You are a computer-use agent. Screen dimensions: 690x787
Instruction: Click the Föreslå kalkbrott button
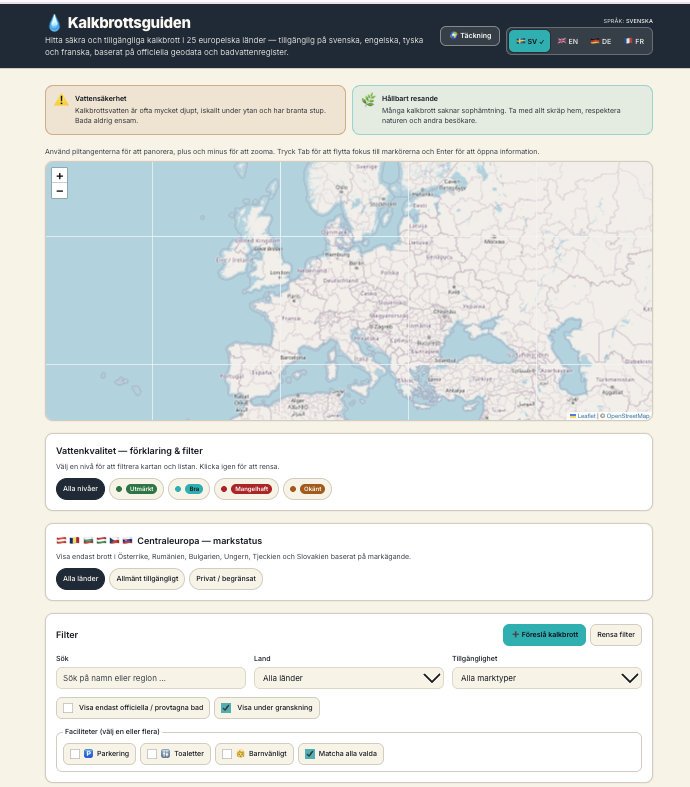click(544, 635)
